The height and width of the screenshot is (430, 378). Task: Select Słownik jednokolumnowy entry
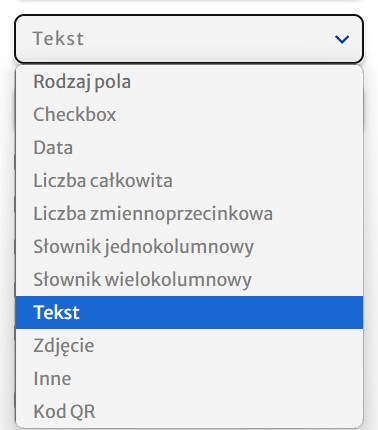[x=189, y=246]
